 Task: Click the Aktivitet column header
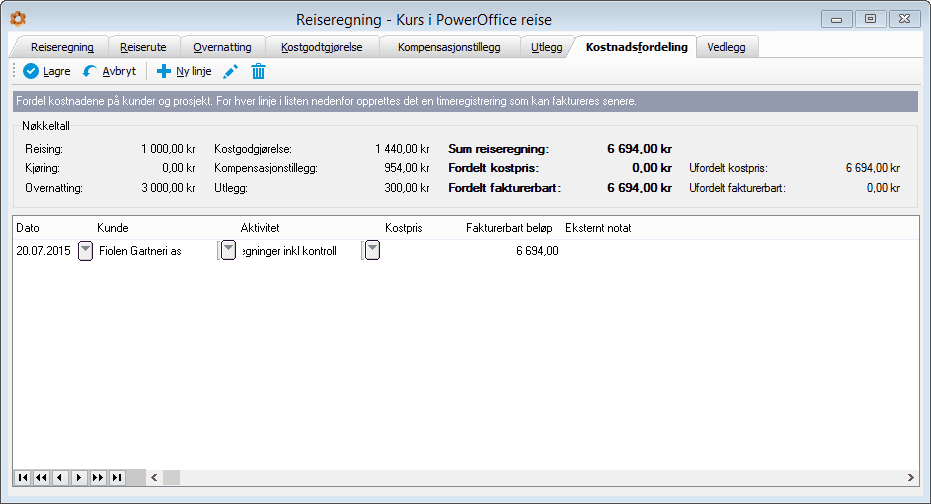[259, 228]
